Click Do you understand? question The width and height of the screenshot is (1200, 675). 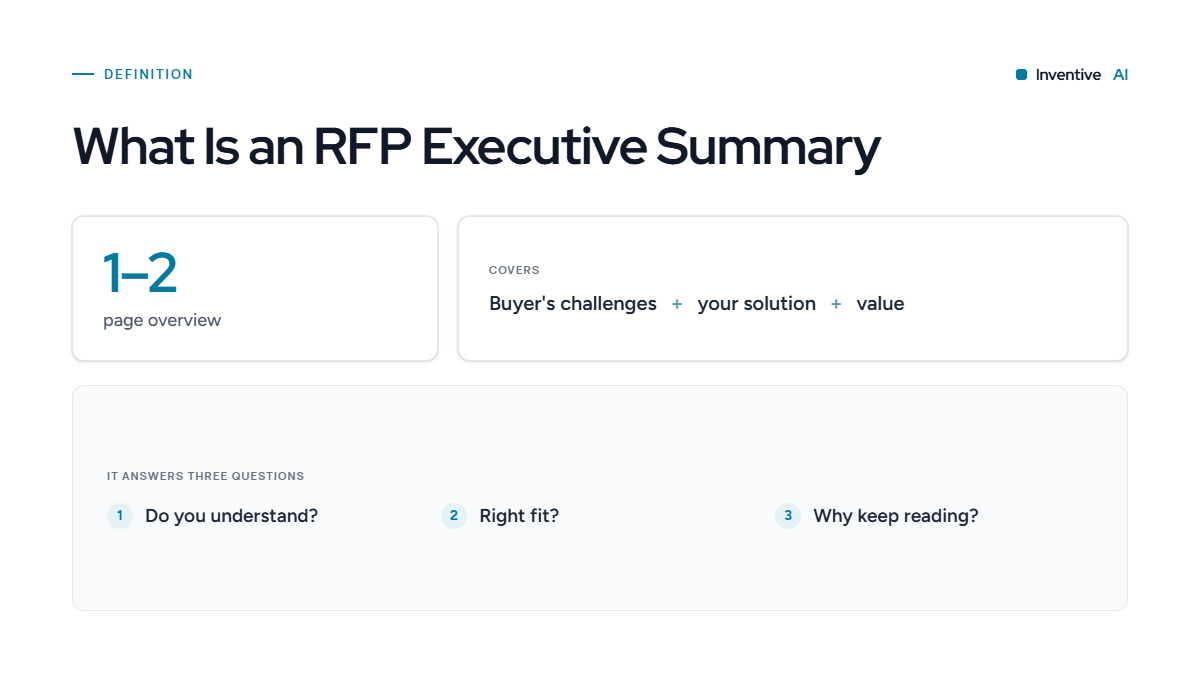click(232, 516)
